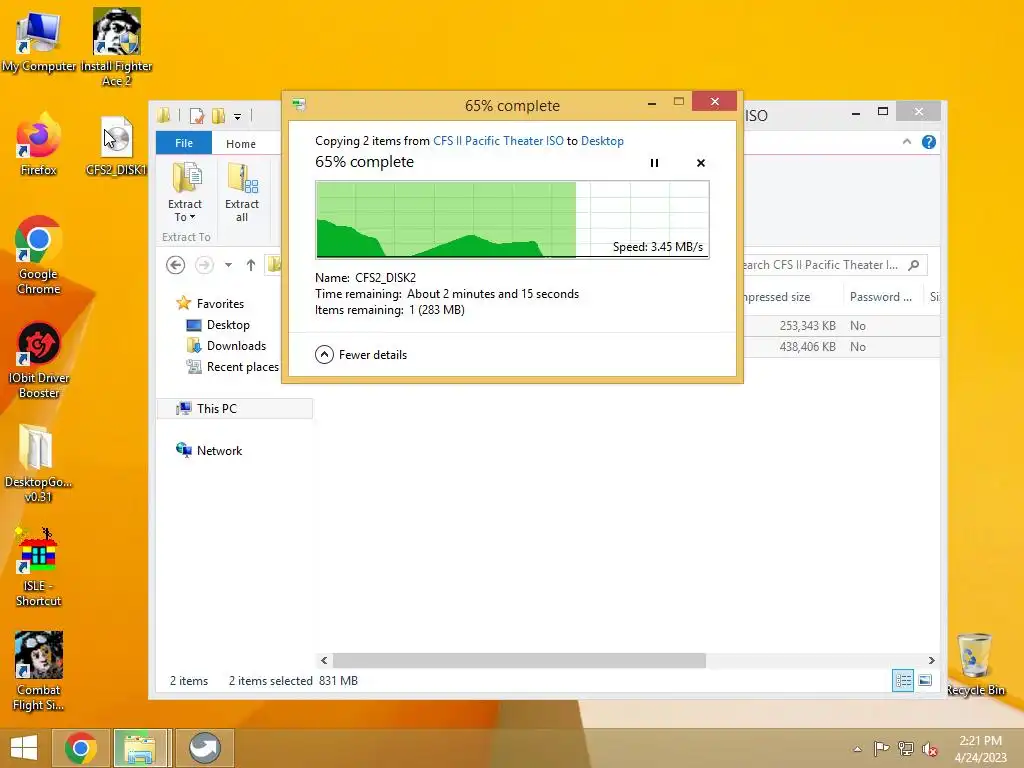The image size is (1024, 768).
Task: Open ISLE - Shortcut desktop icon
Action: click(38, 567)
